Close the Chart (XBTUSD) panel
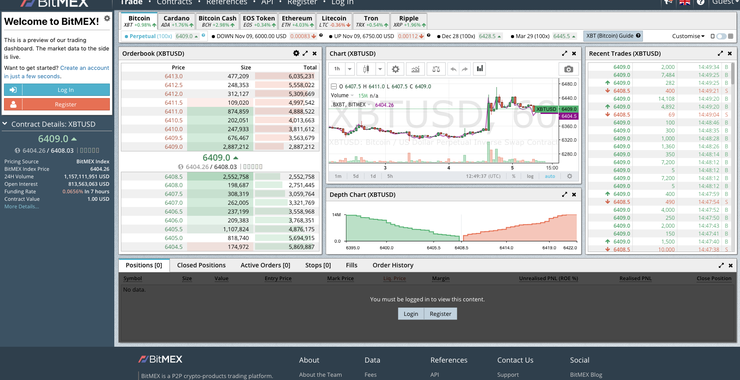 574,54
